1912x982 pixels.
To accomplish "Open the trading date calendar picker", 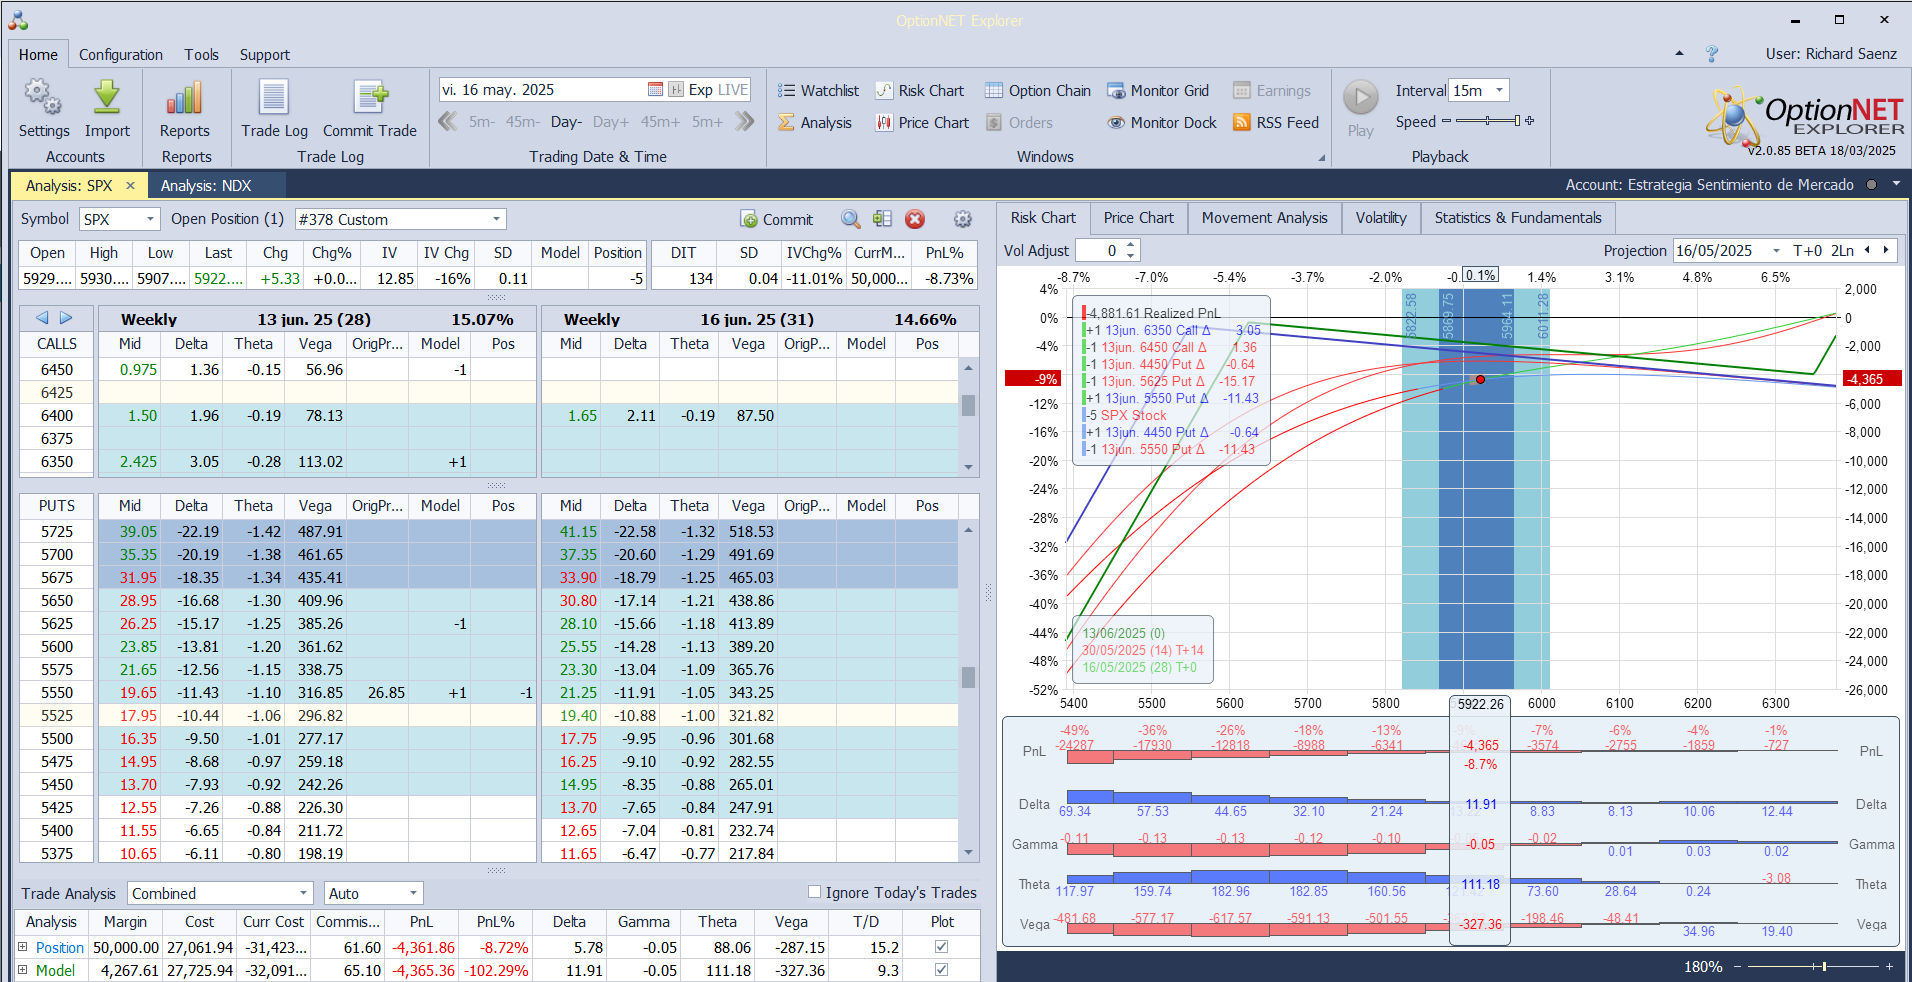I will point(655,90).
